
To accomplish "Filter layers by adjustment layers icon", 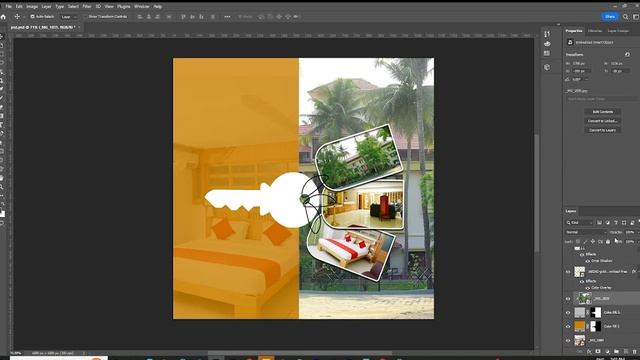I will pyautogui.click(x=607, y=222).
